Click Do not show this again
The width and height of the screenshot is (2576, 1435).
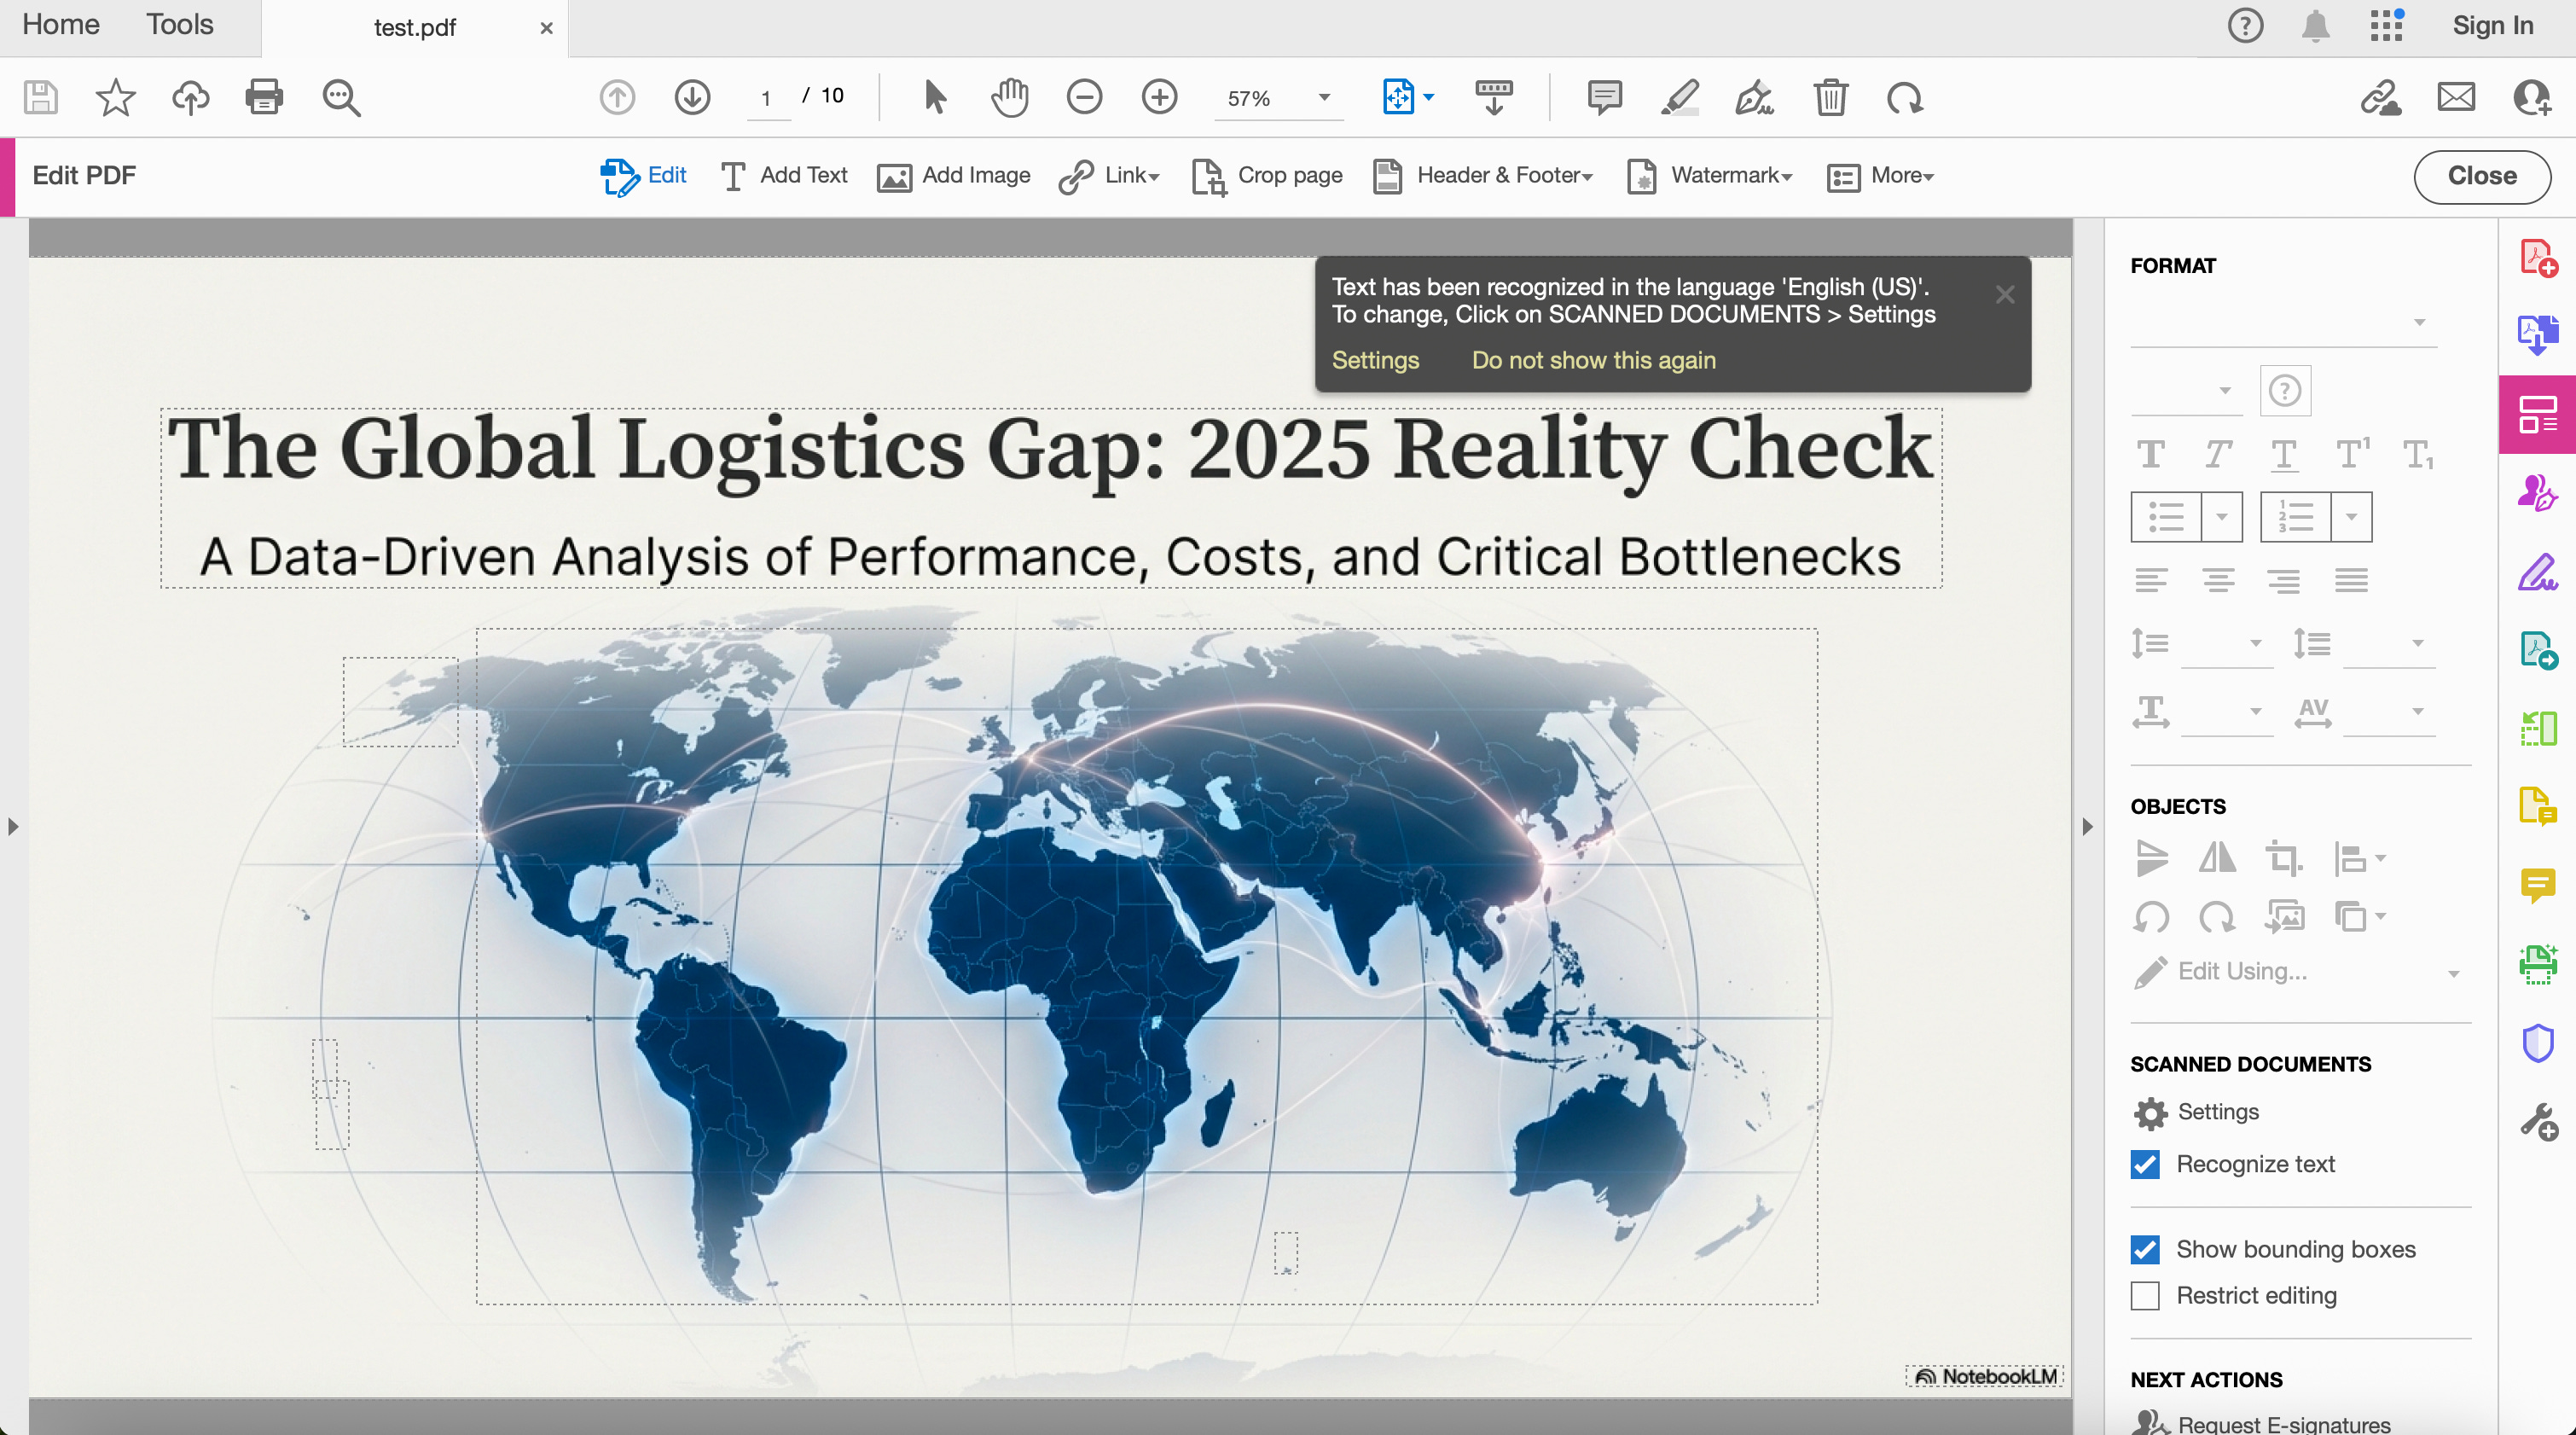pyautogui.click(x=1593, y=360)
